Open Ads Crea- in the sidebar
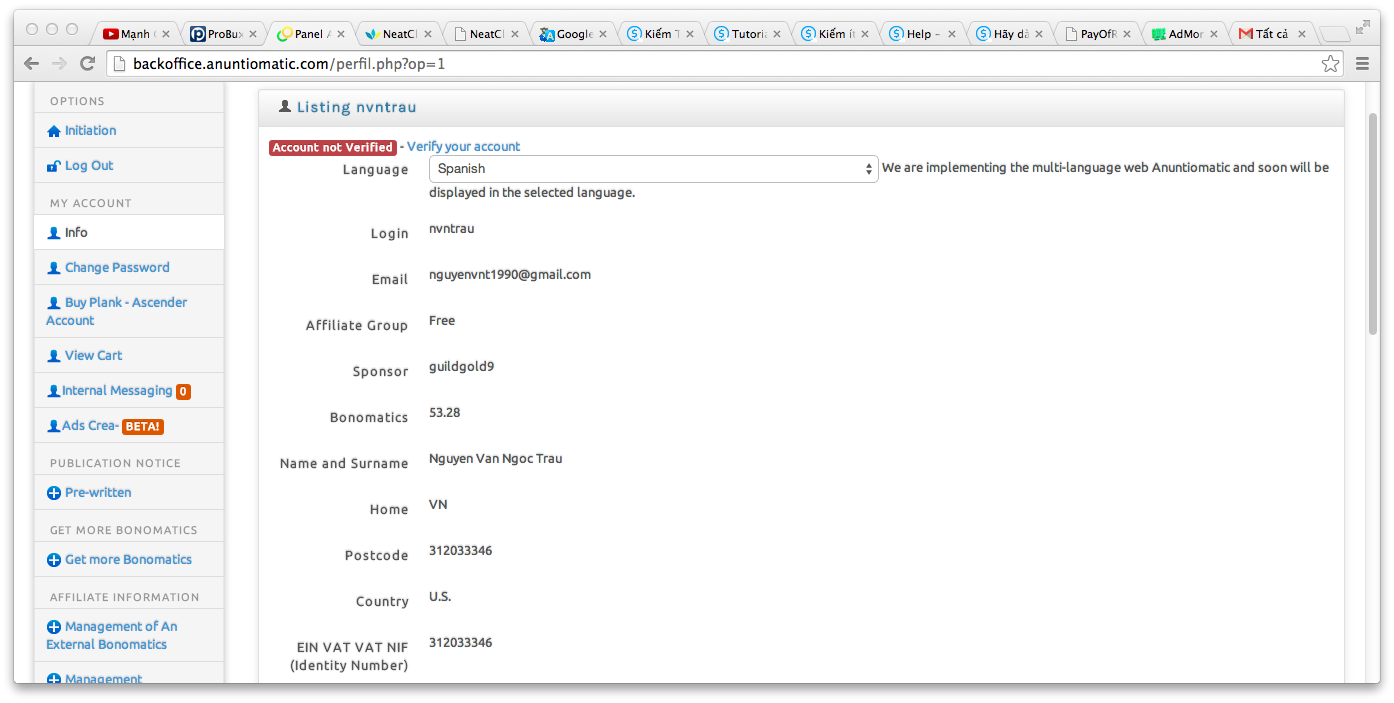The height and width of the screenshot is (703, 1394). [x=90, y=425]
